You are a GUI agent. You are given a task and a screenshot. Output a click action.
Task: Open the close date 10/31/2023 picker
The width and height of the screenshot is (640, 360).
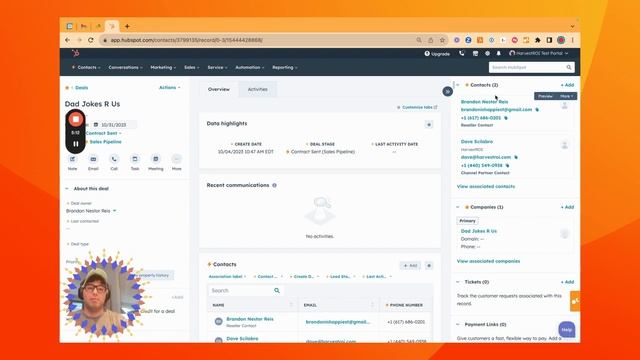[x=114, y=124]
